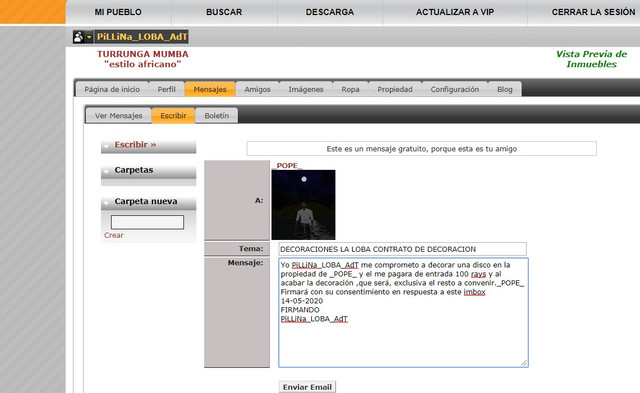Select the Mensajes tab
Viewport: 640px width, 393px height.
(210, 89)
